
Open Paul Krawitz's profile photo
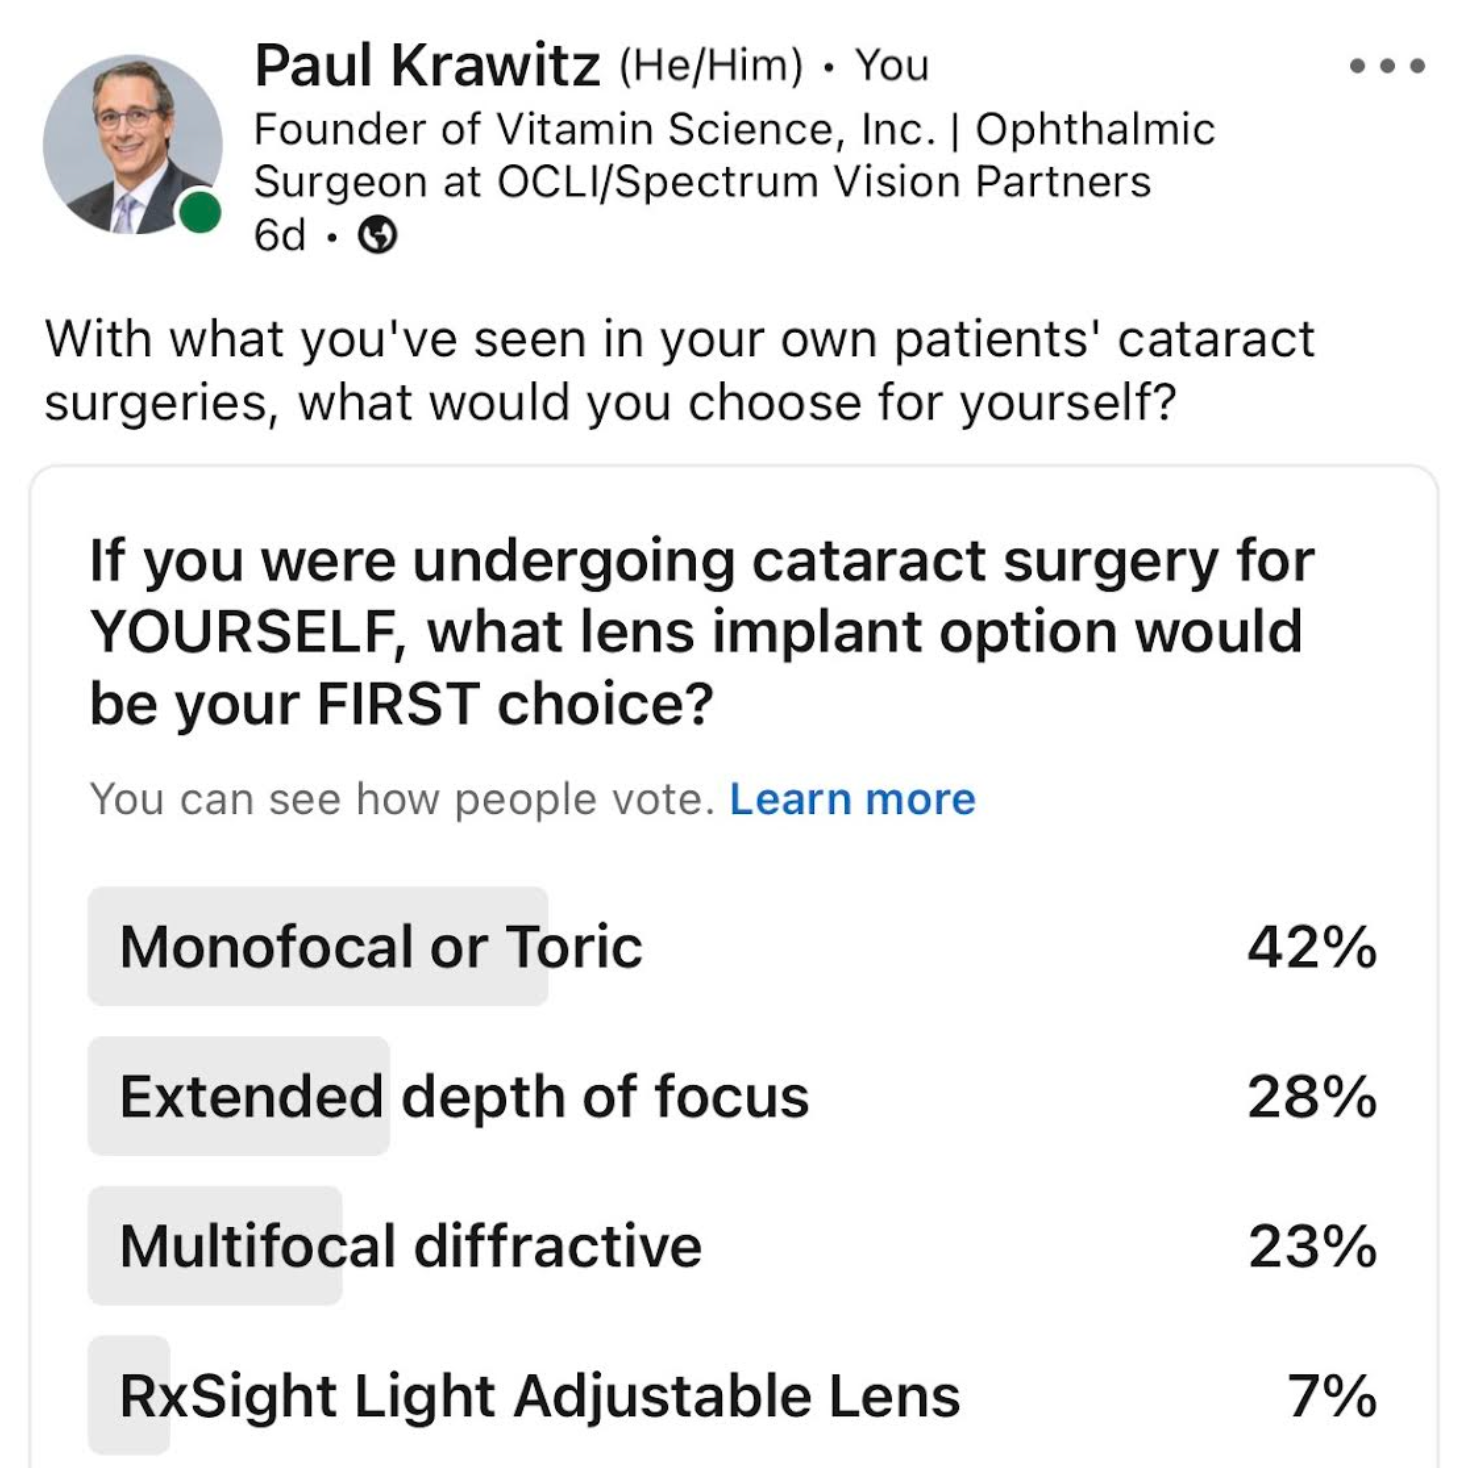(131, 145)
